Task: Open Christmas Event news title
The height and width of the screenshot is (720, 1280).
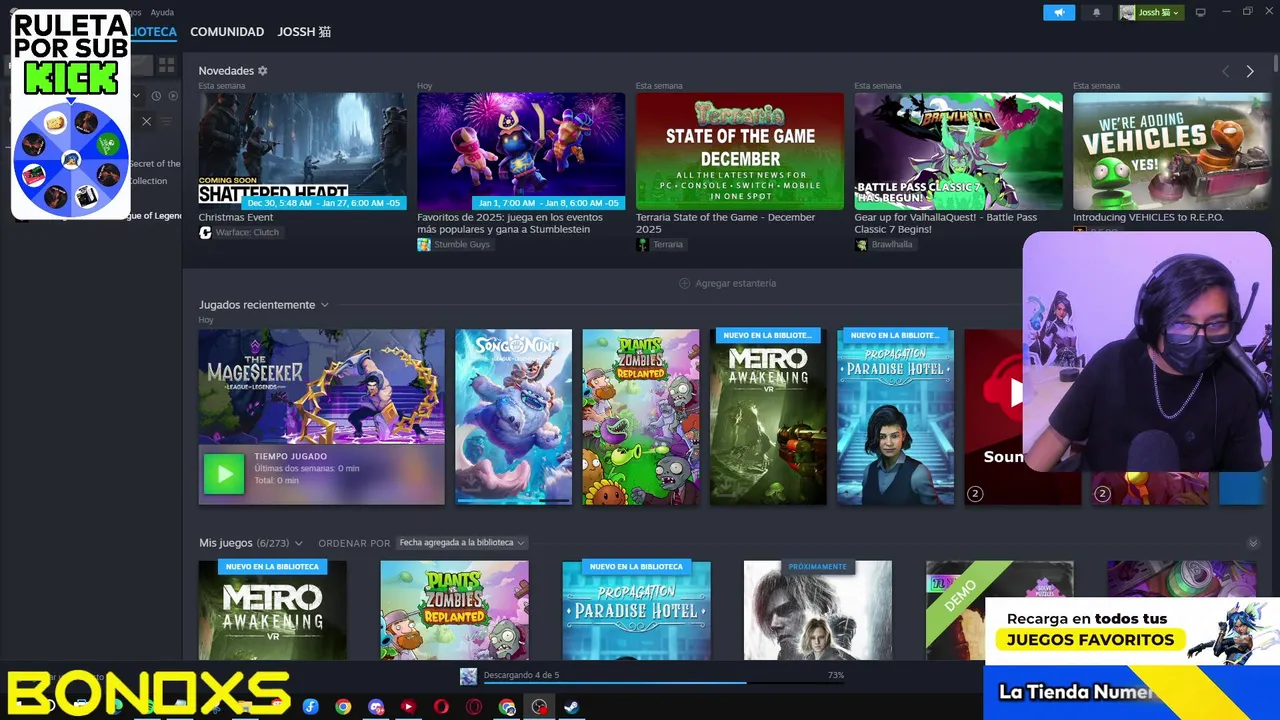Action: click(x=236, y=217)
